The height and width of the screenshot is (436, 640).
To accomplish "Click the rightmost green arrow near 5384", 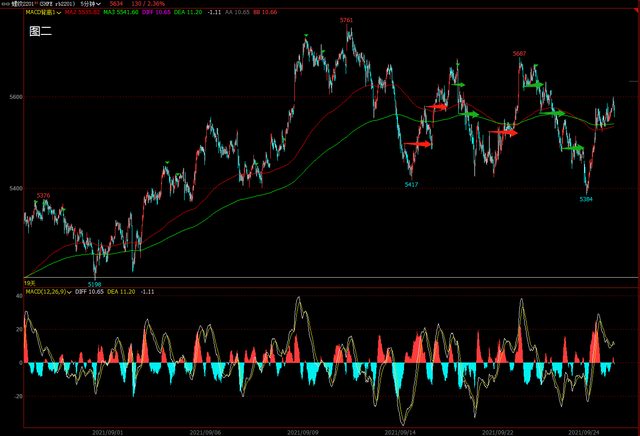I will (572, 149).
